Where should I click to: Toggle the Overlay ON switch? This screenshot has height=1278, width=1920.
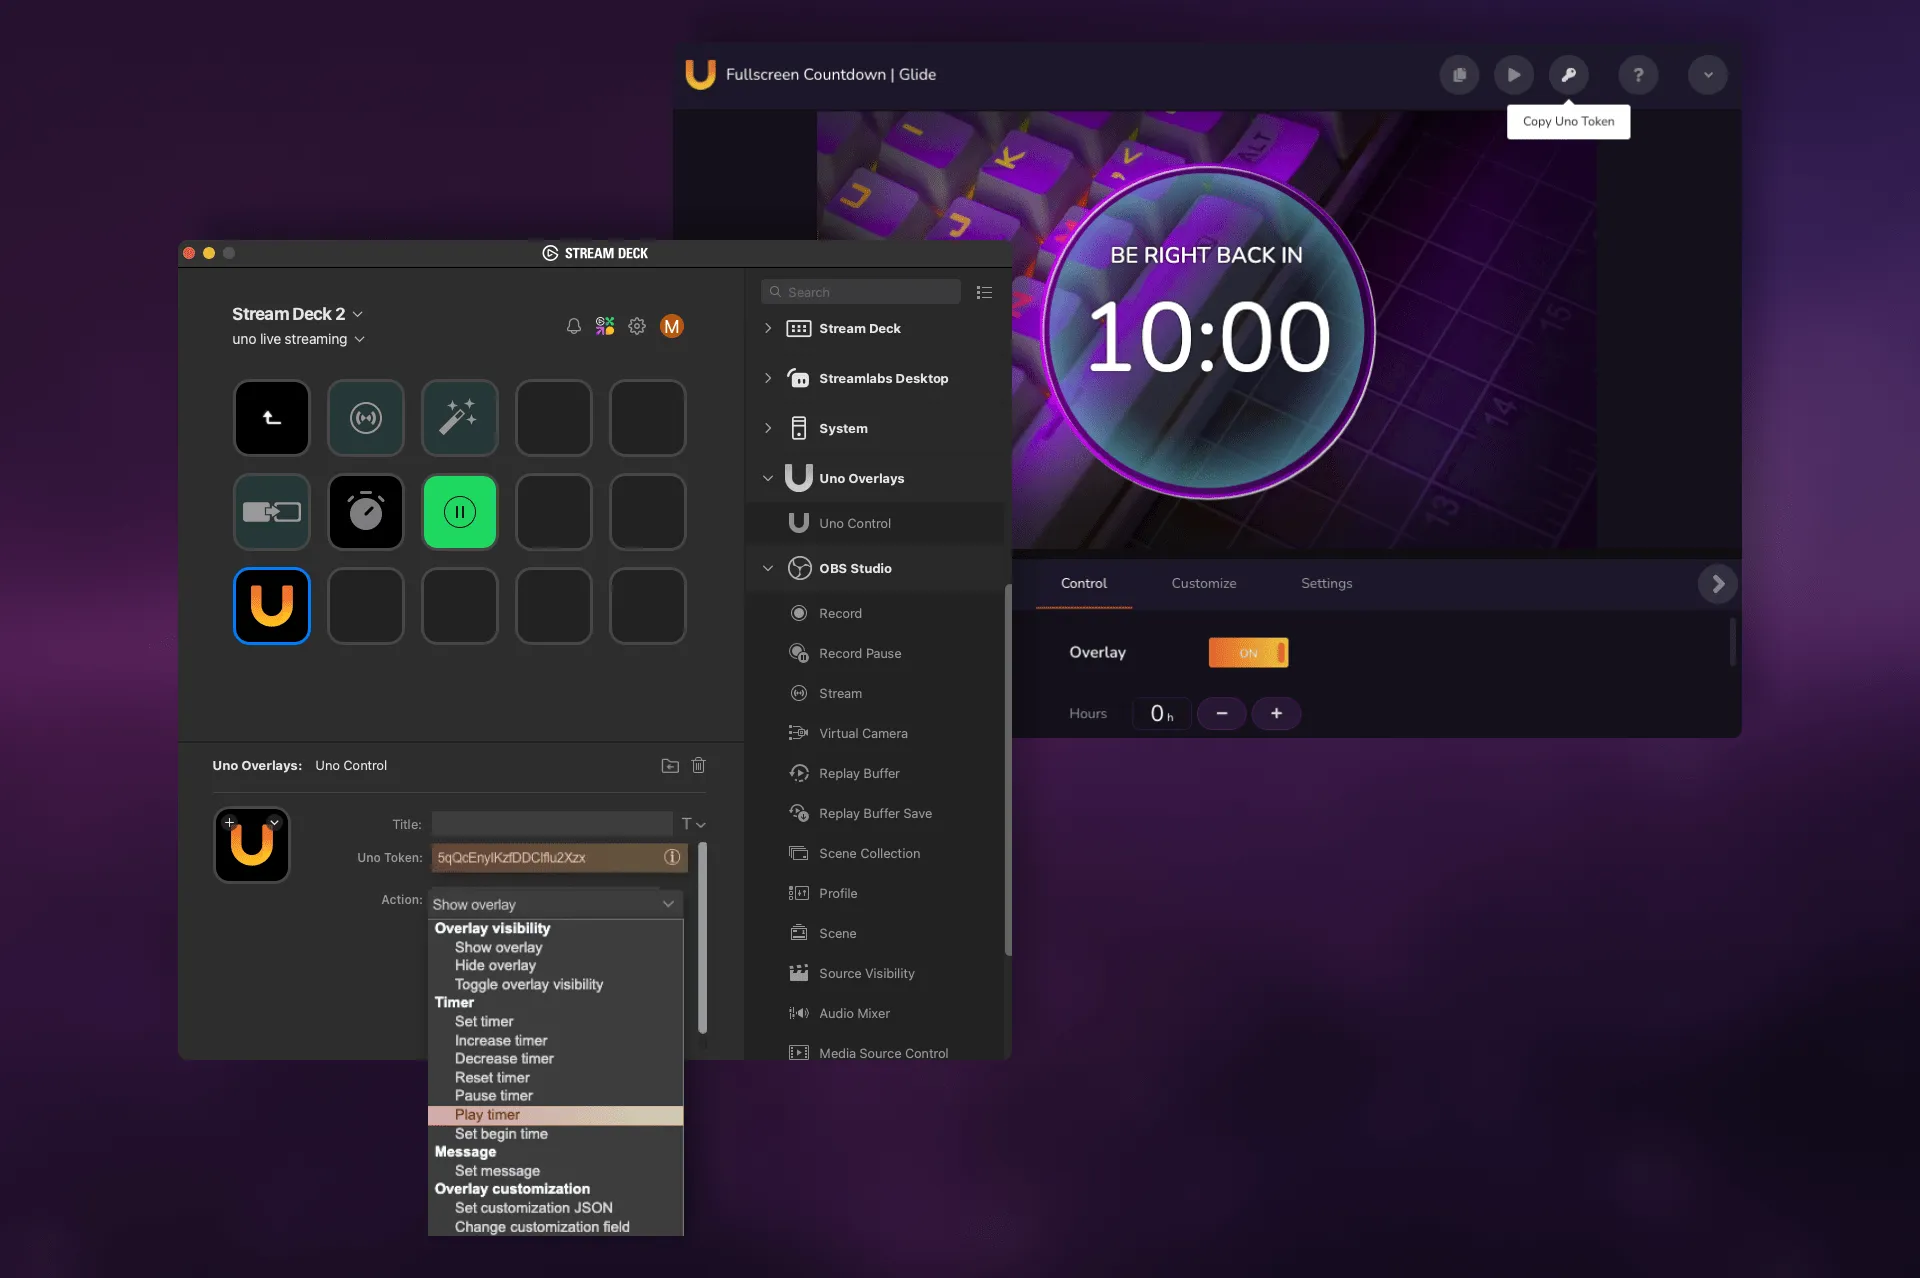(x=1248, y=653)
